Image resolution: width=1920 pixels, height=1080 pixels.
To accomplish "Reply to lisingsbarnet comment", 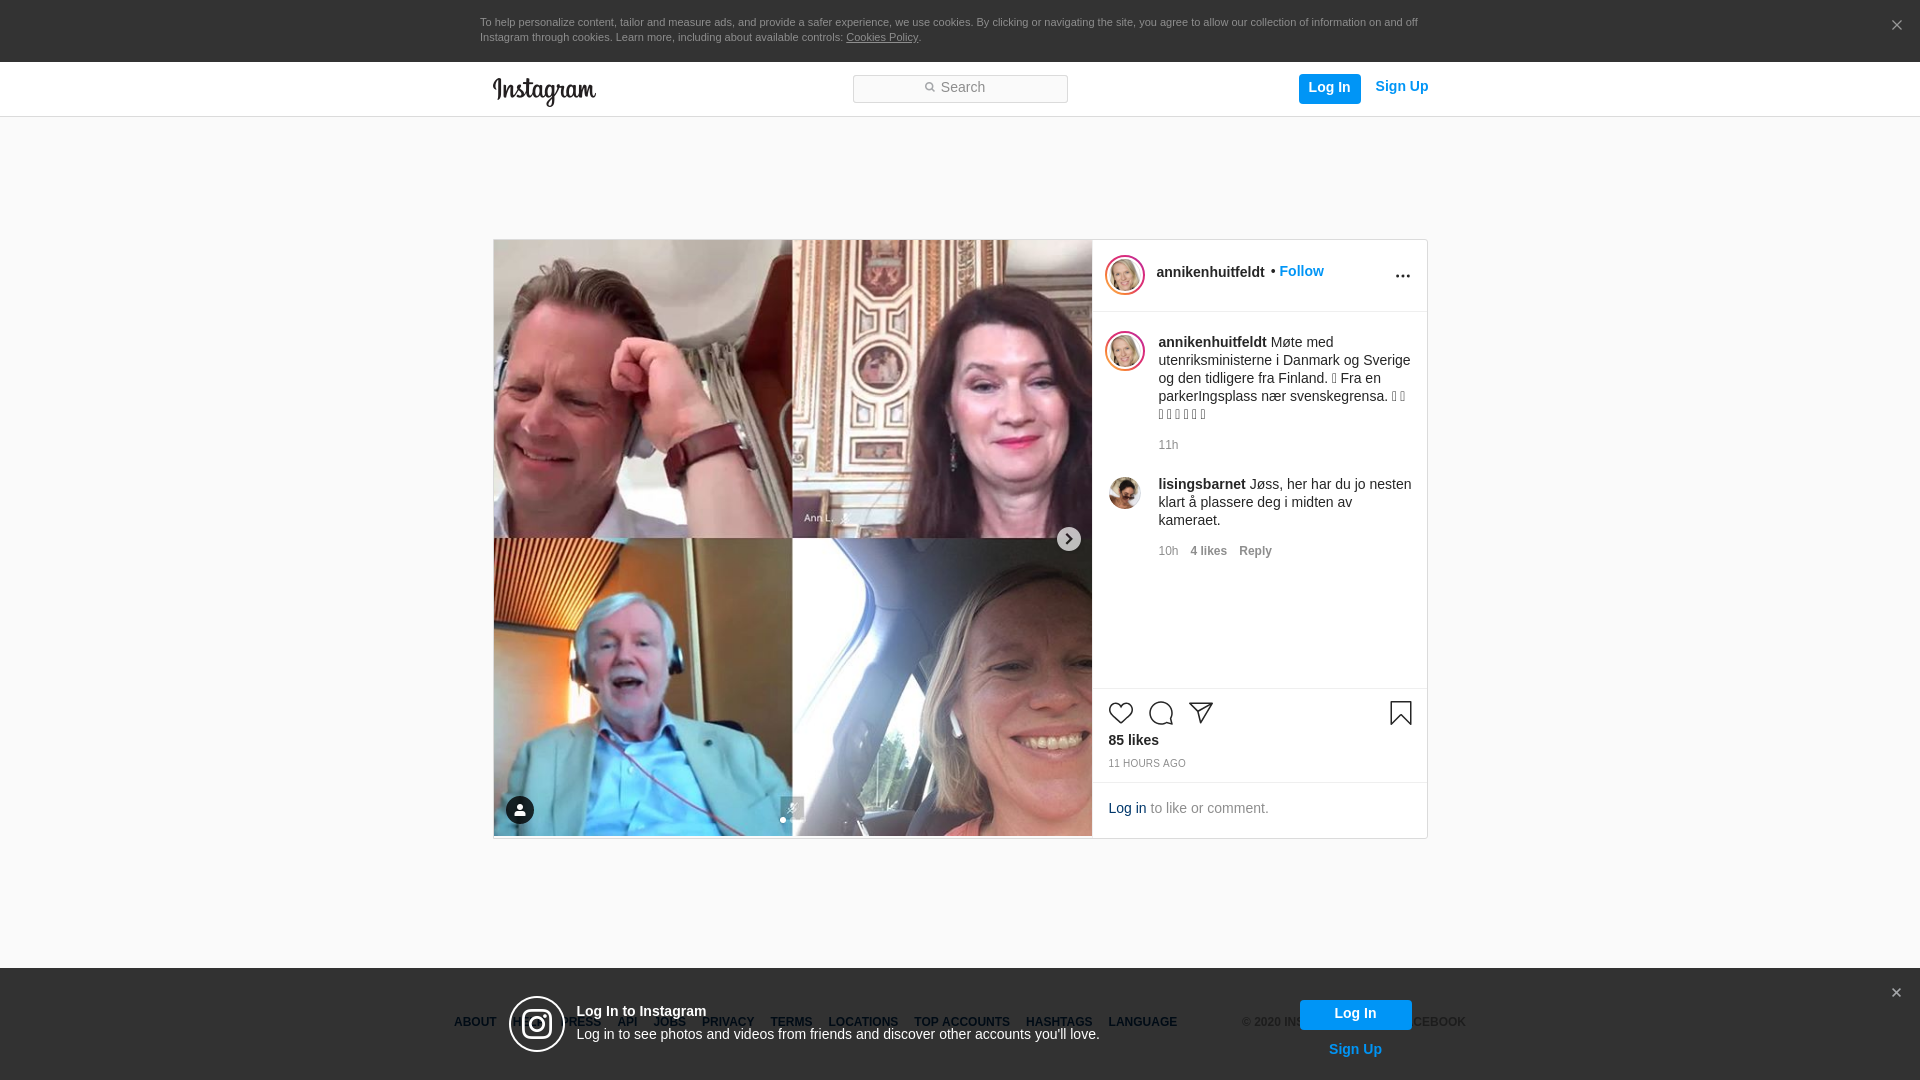I will click(1255, 551).
